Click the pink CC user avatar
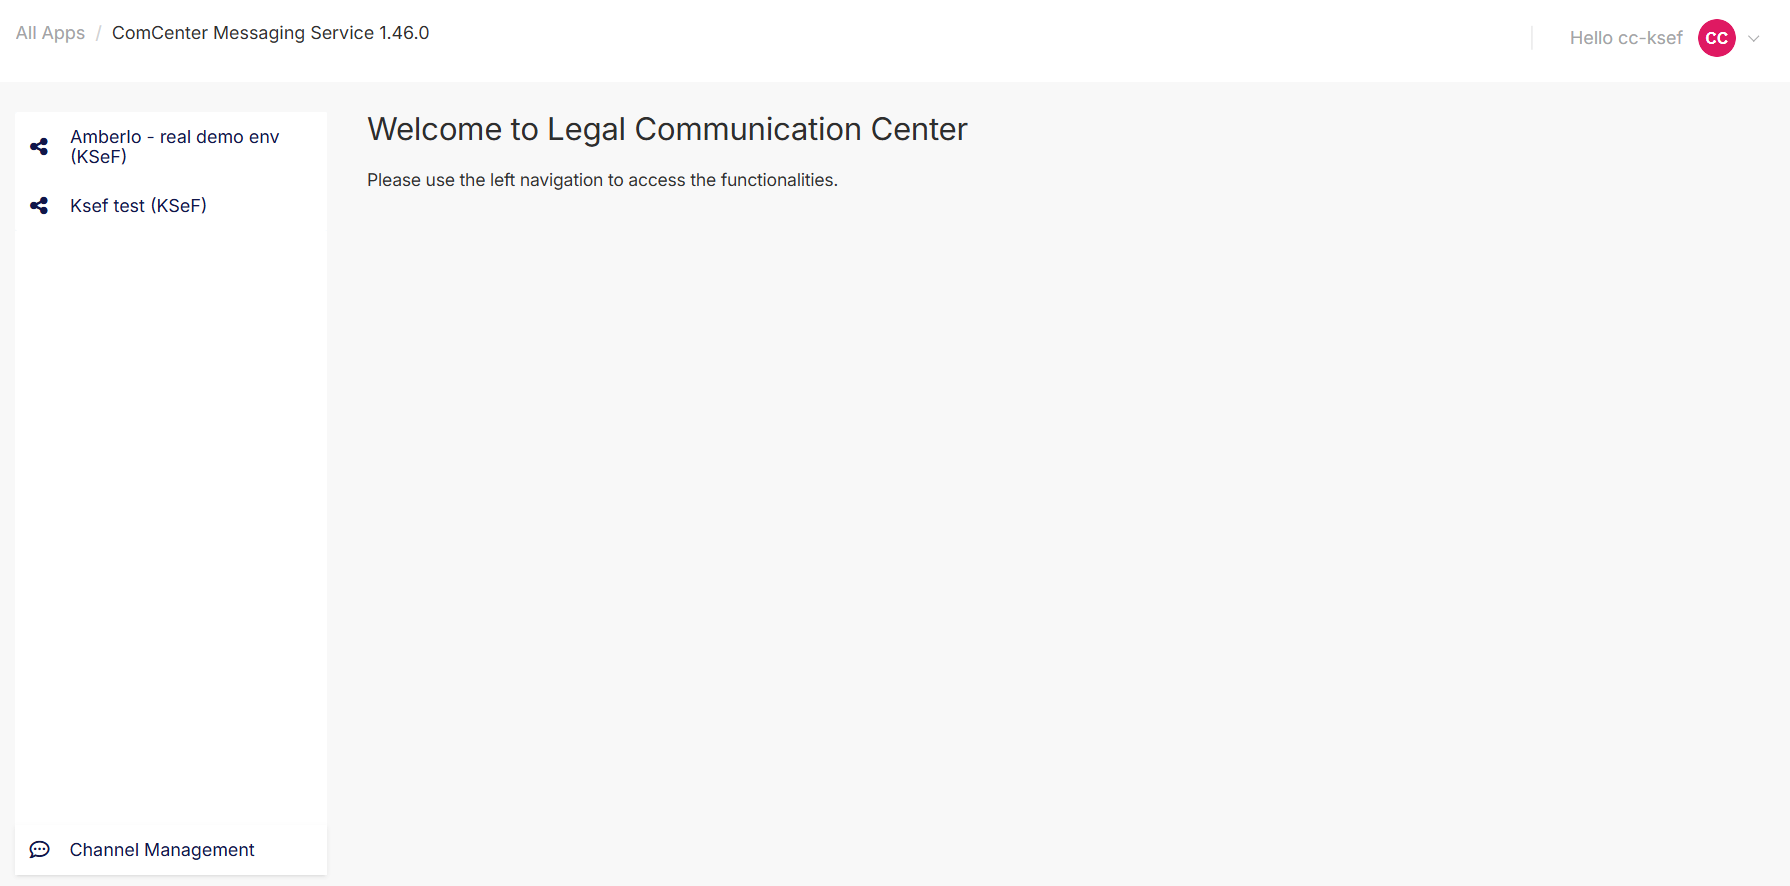 [1716, 38]
